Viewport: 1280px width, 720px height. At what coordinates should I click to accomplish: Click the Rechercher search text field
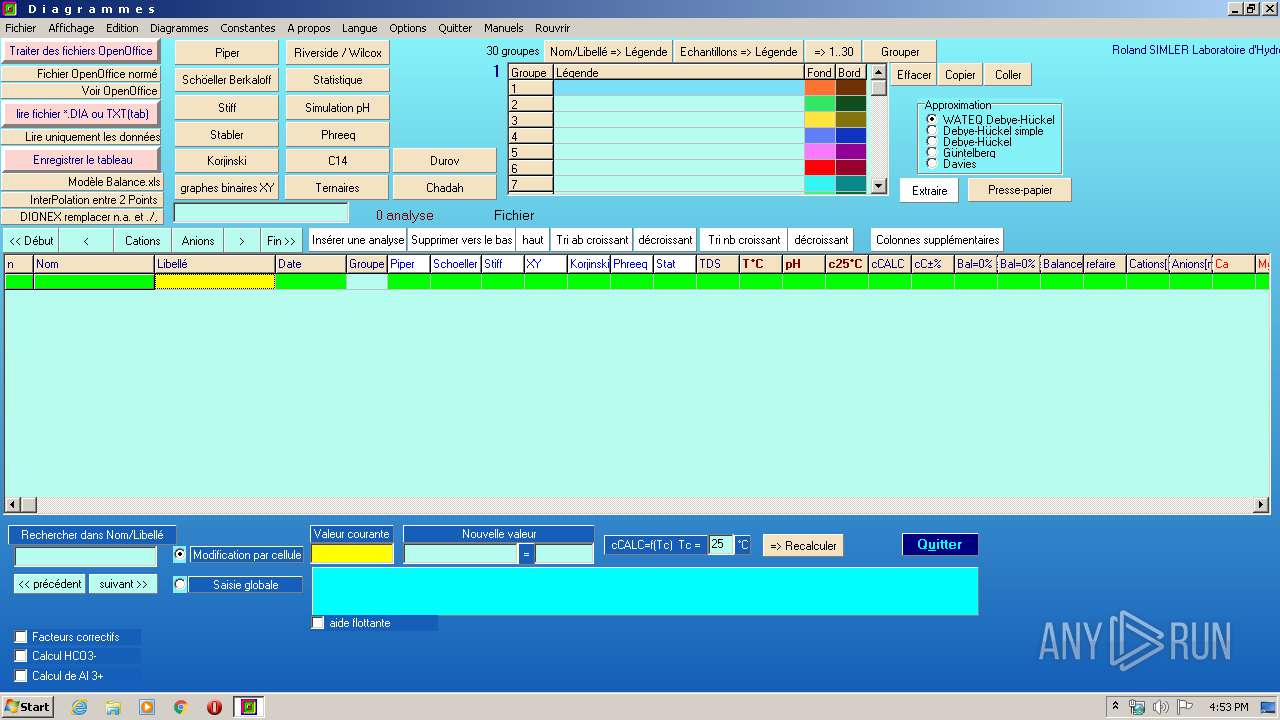click(86, 557)
